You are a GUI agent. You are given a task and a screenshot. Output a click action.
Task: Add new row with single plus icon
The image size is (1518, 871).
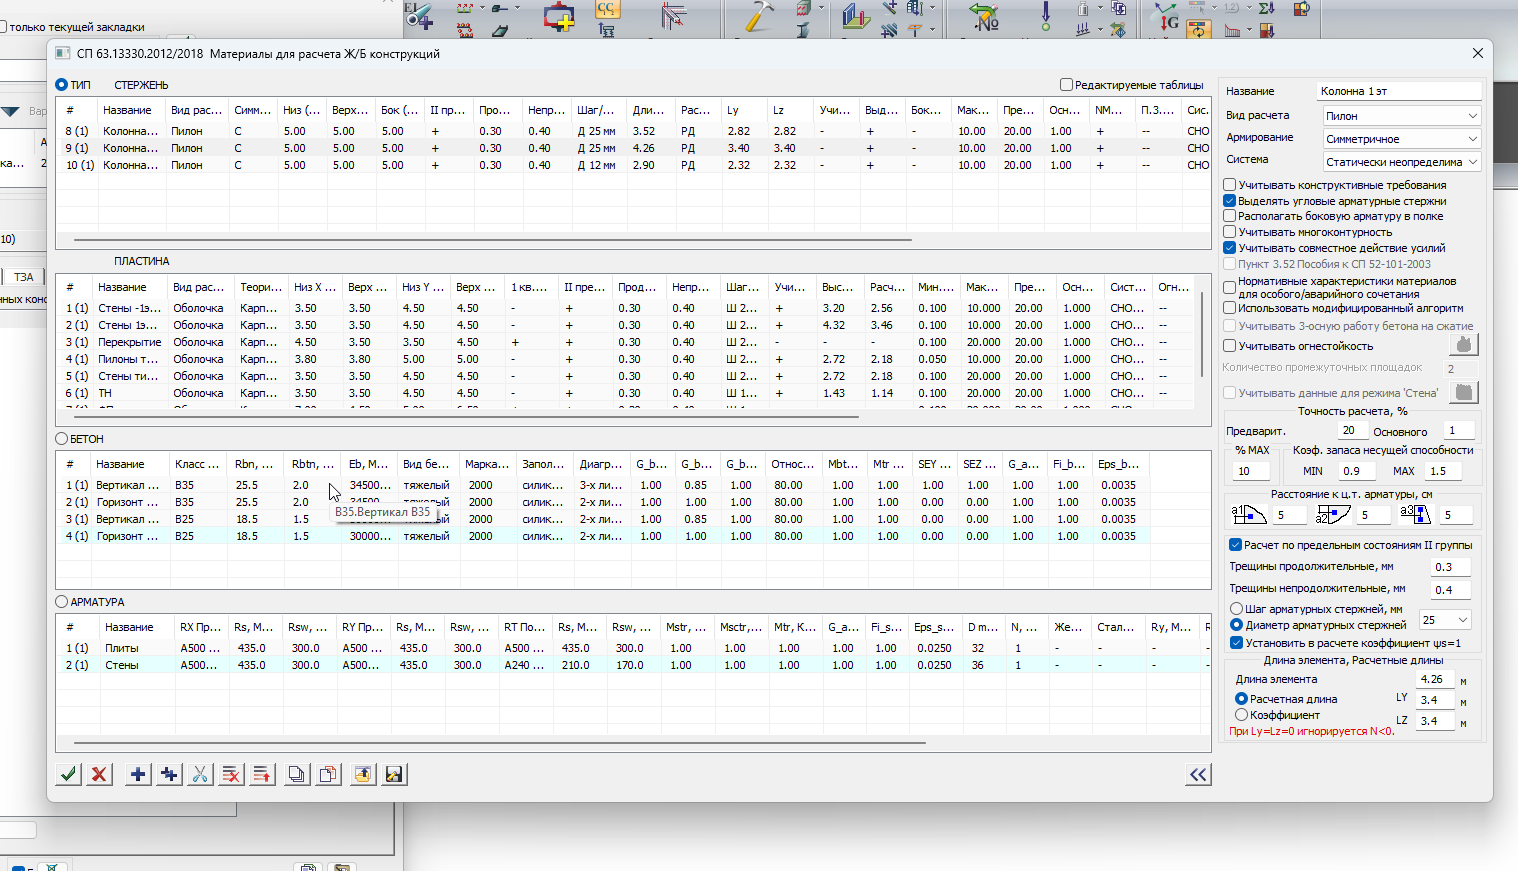[138, 774]
